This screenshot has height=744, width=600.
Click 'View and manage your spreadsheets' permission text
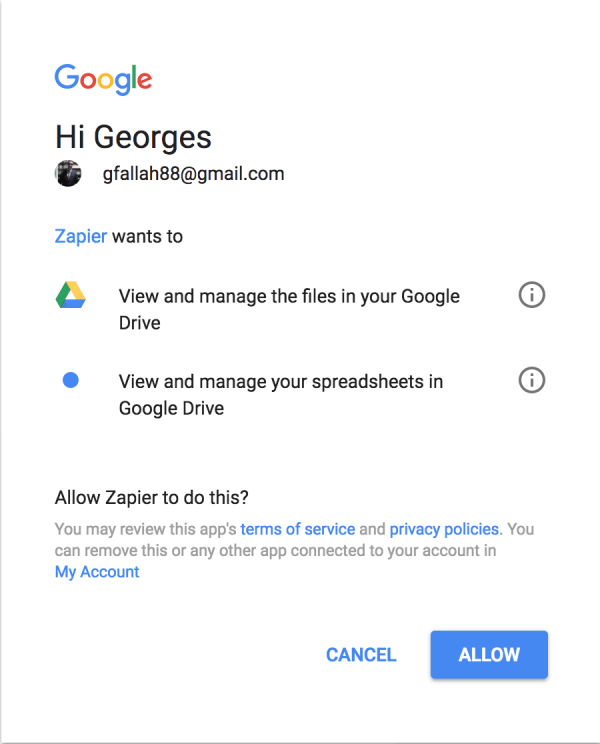tap(281, 395)
